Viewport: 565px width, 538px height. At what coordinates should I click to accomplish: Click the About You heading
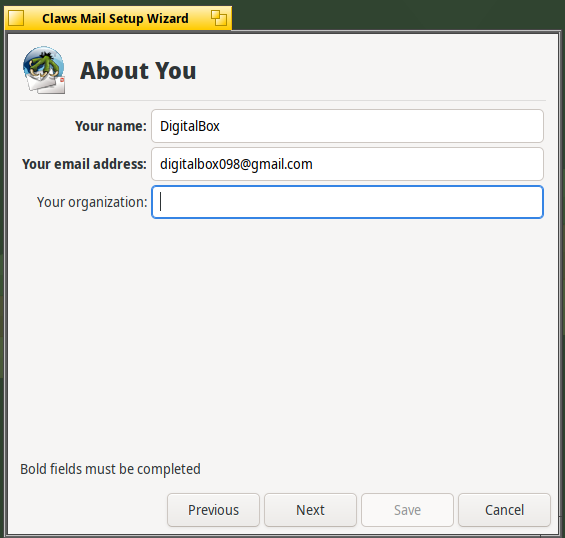point(138,70)
